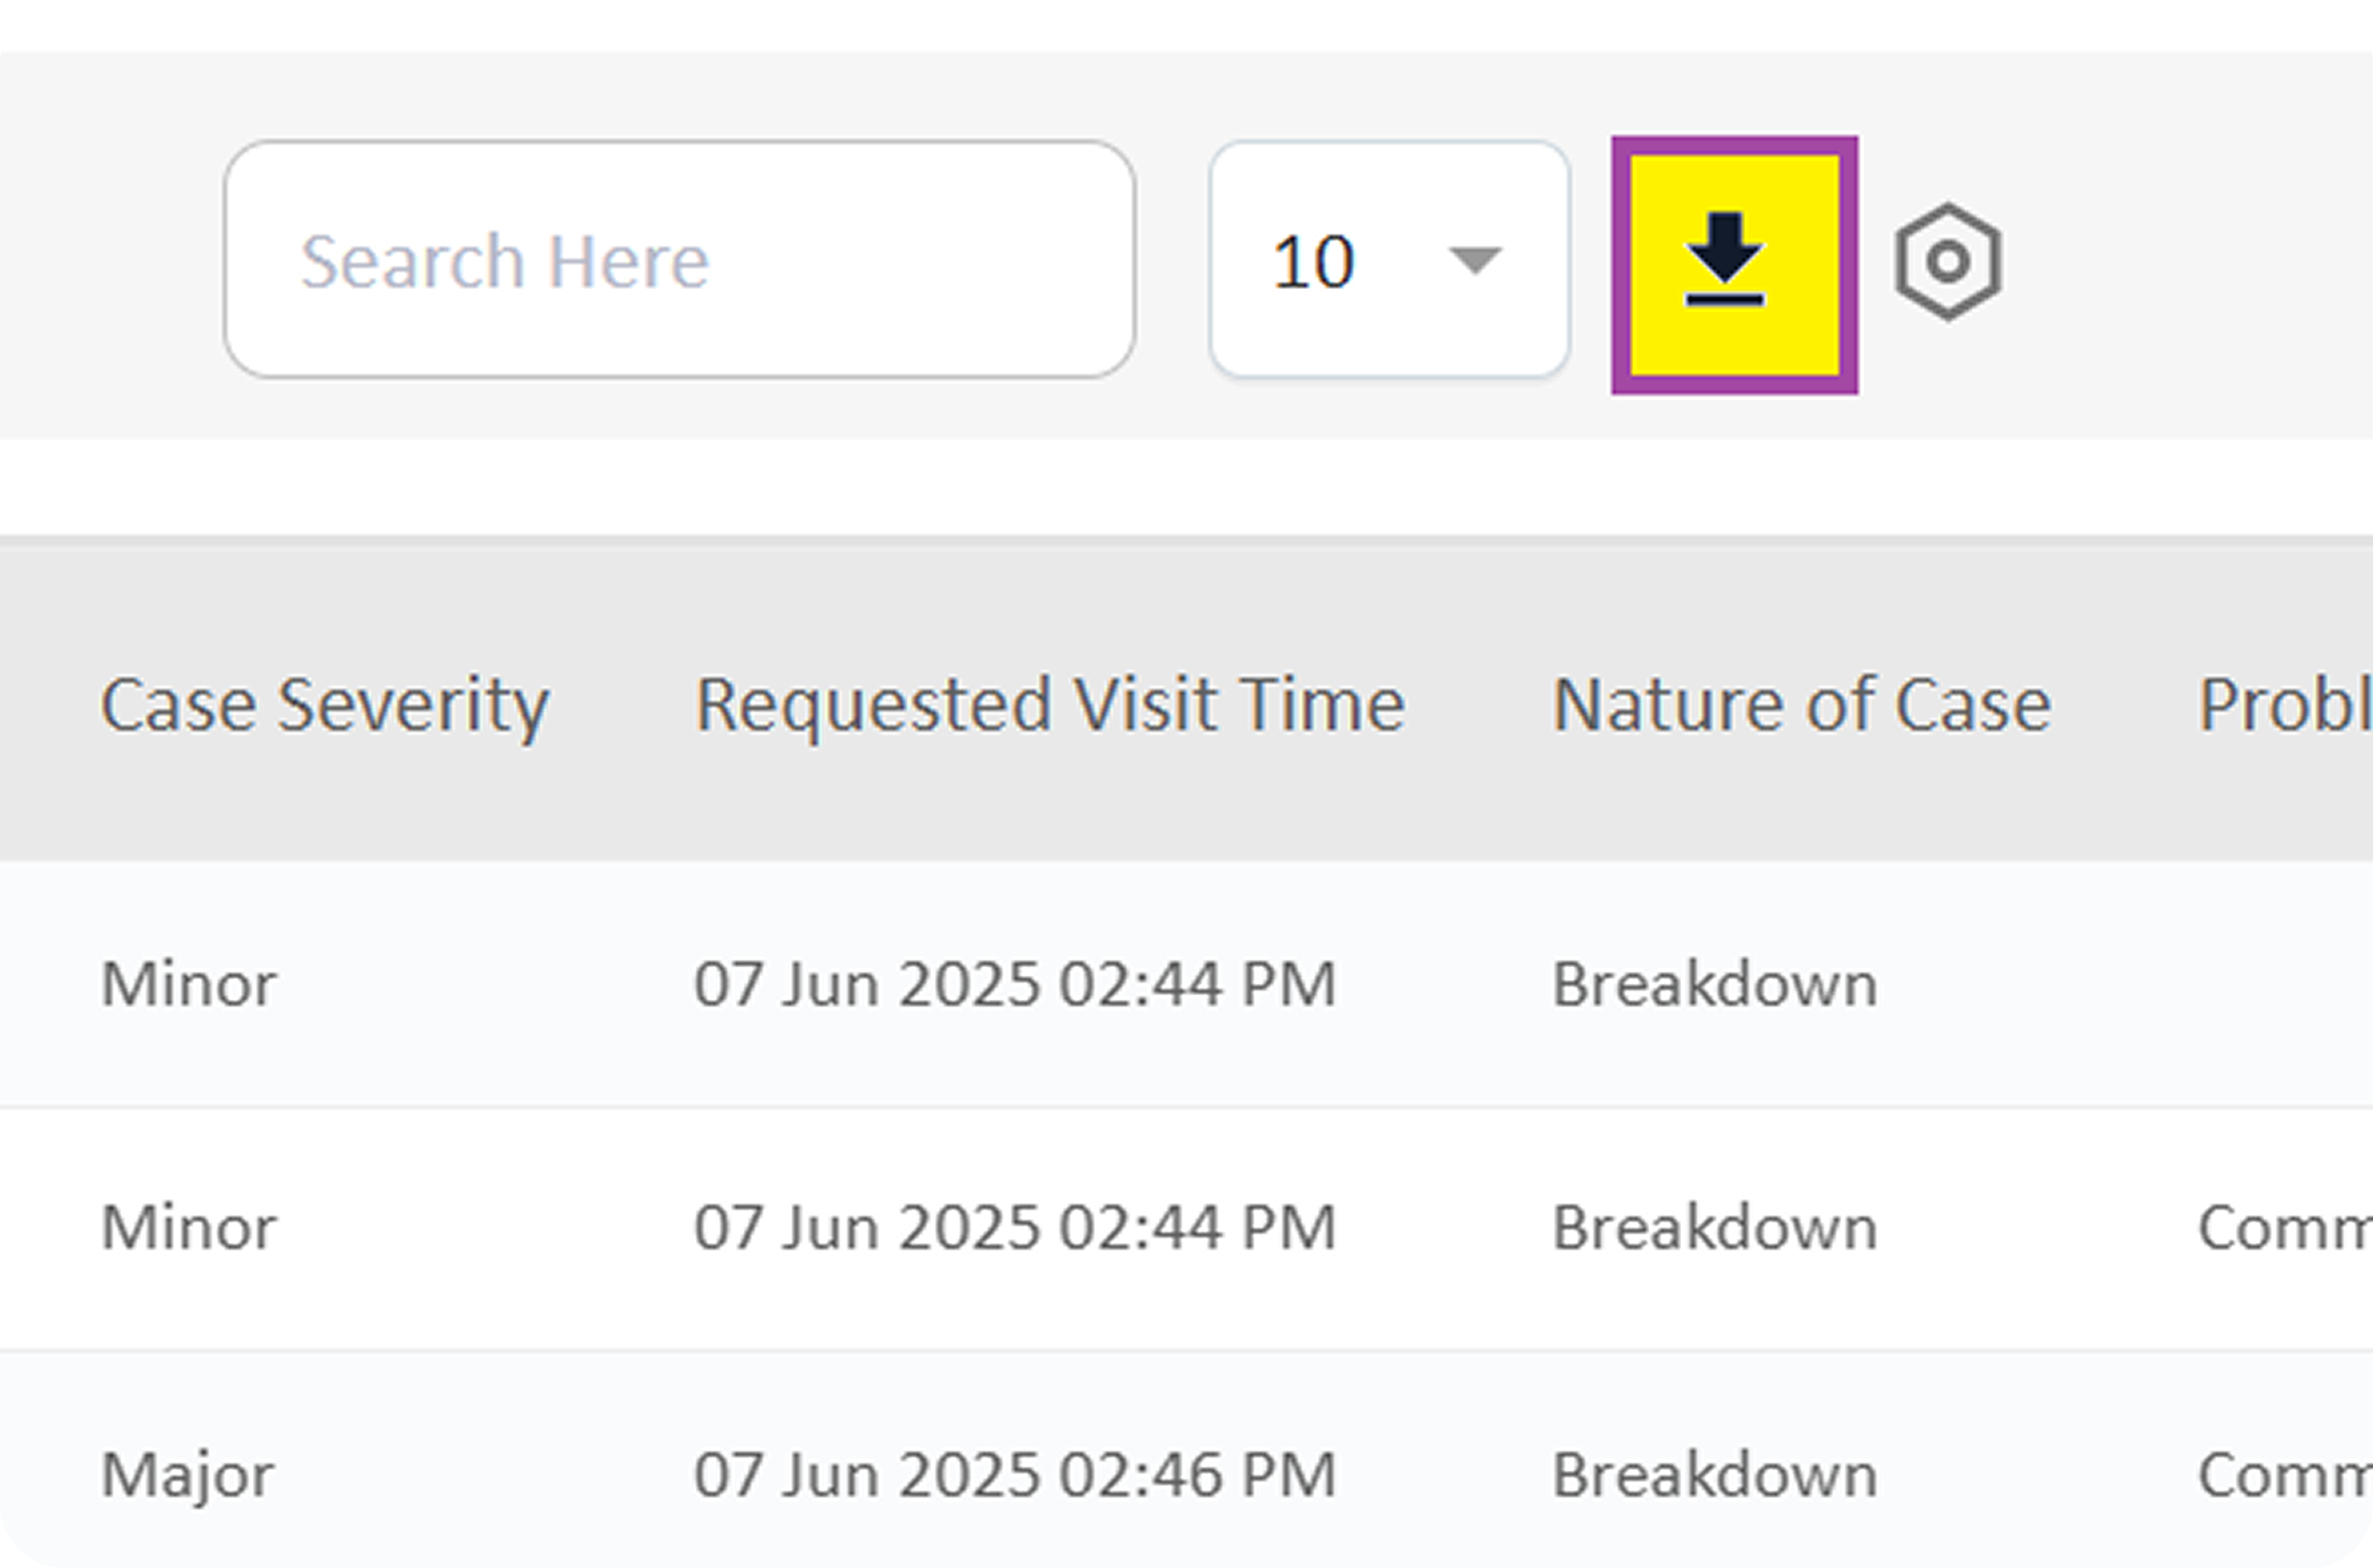Select the Minor severity cell in first row
This screenshot has width=2373, height=1568.
188,984
